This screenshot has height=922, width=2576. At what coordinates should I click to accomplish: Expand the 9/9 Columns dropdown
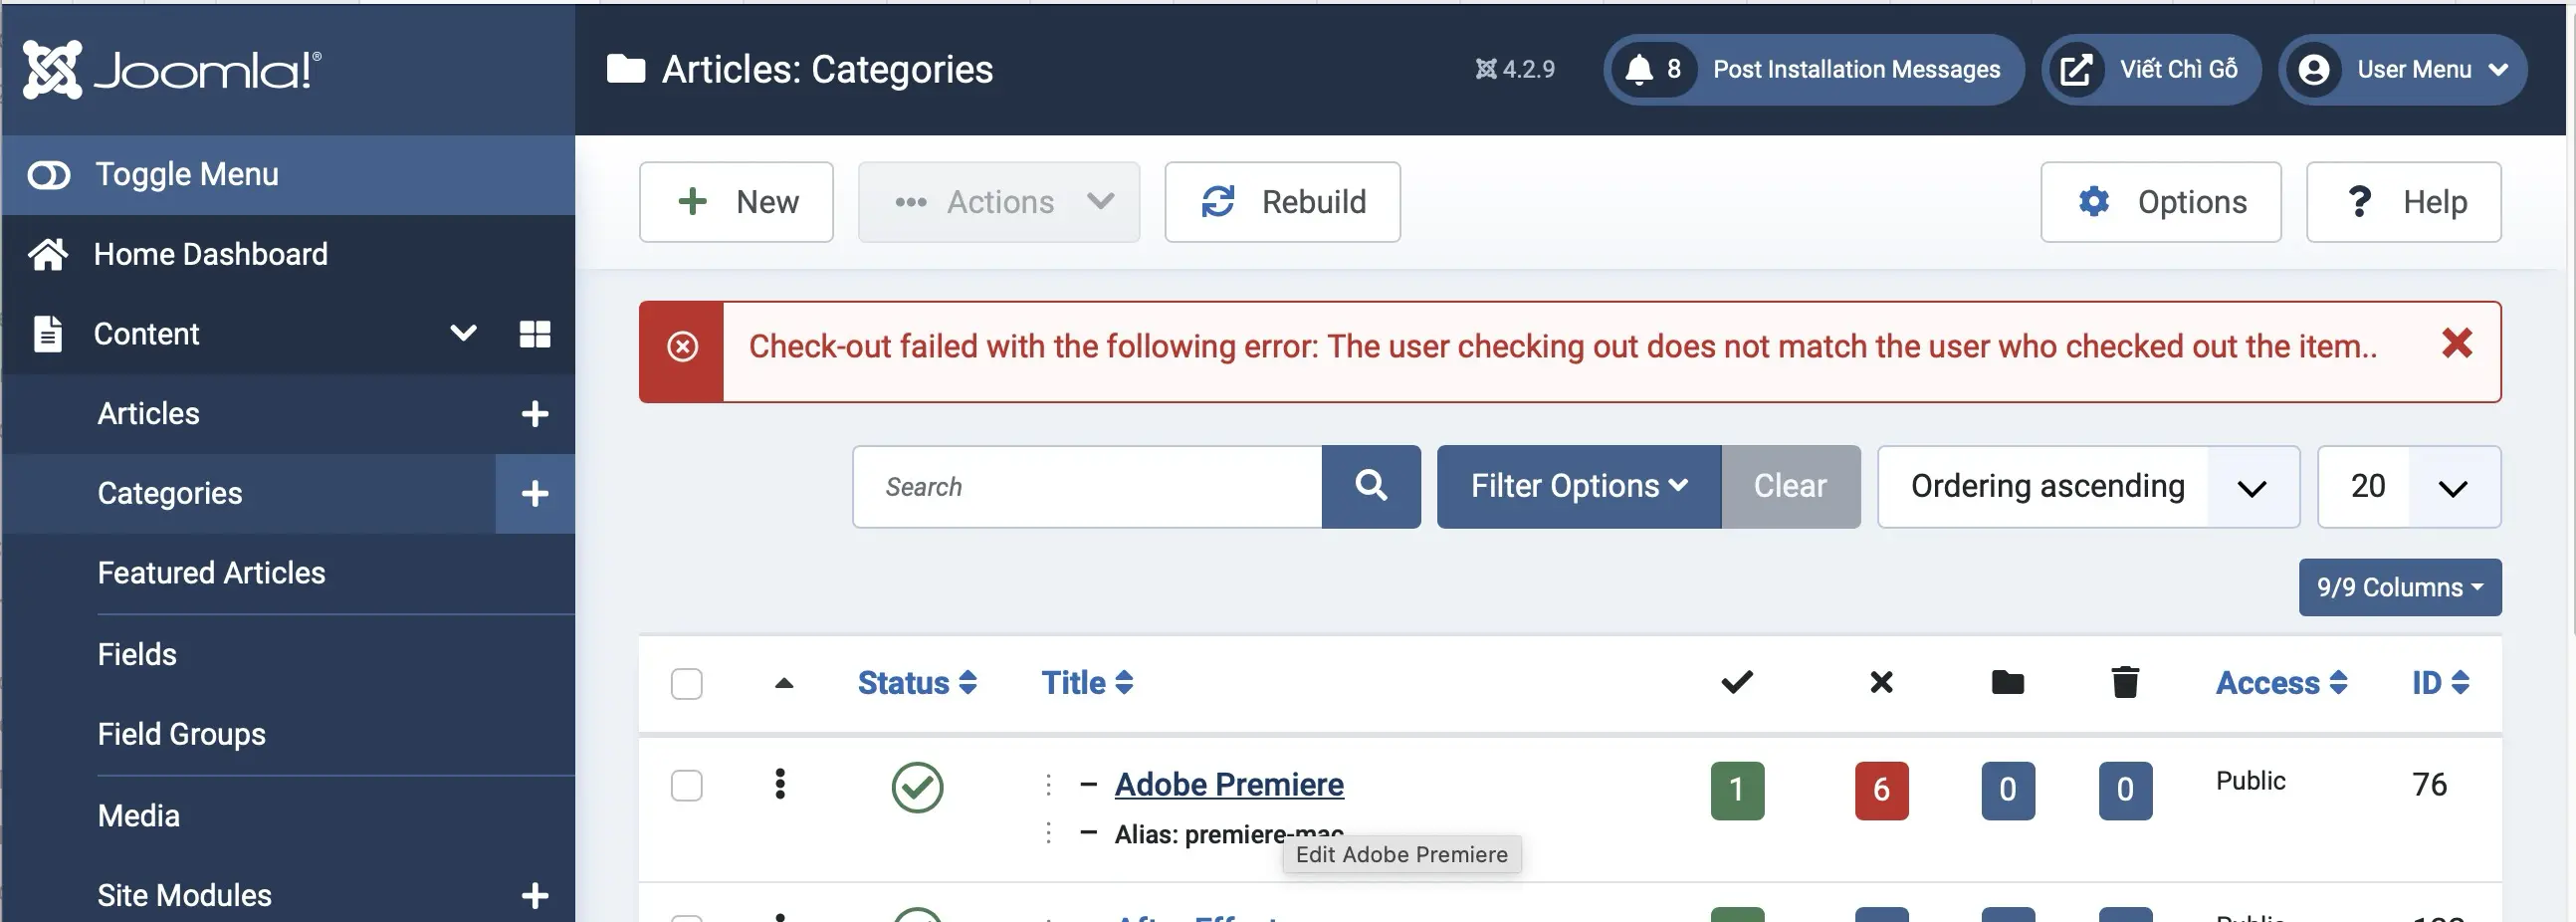click(2399, 587)
